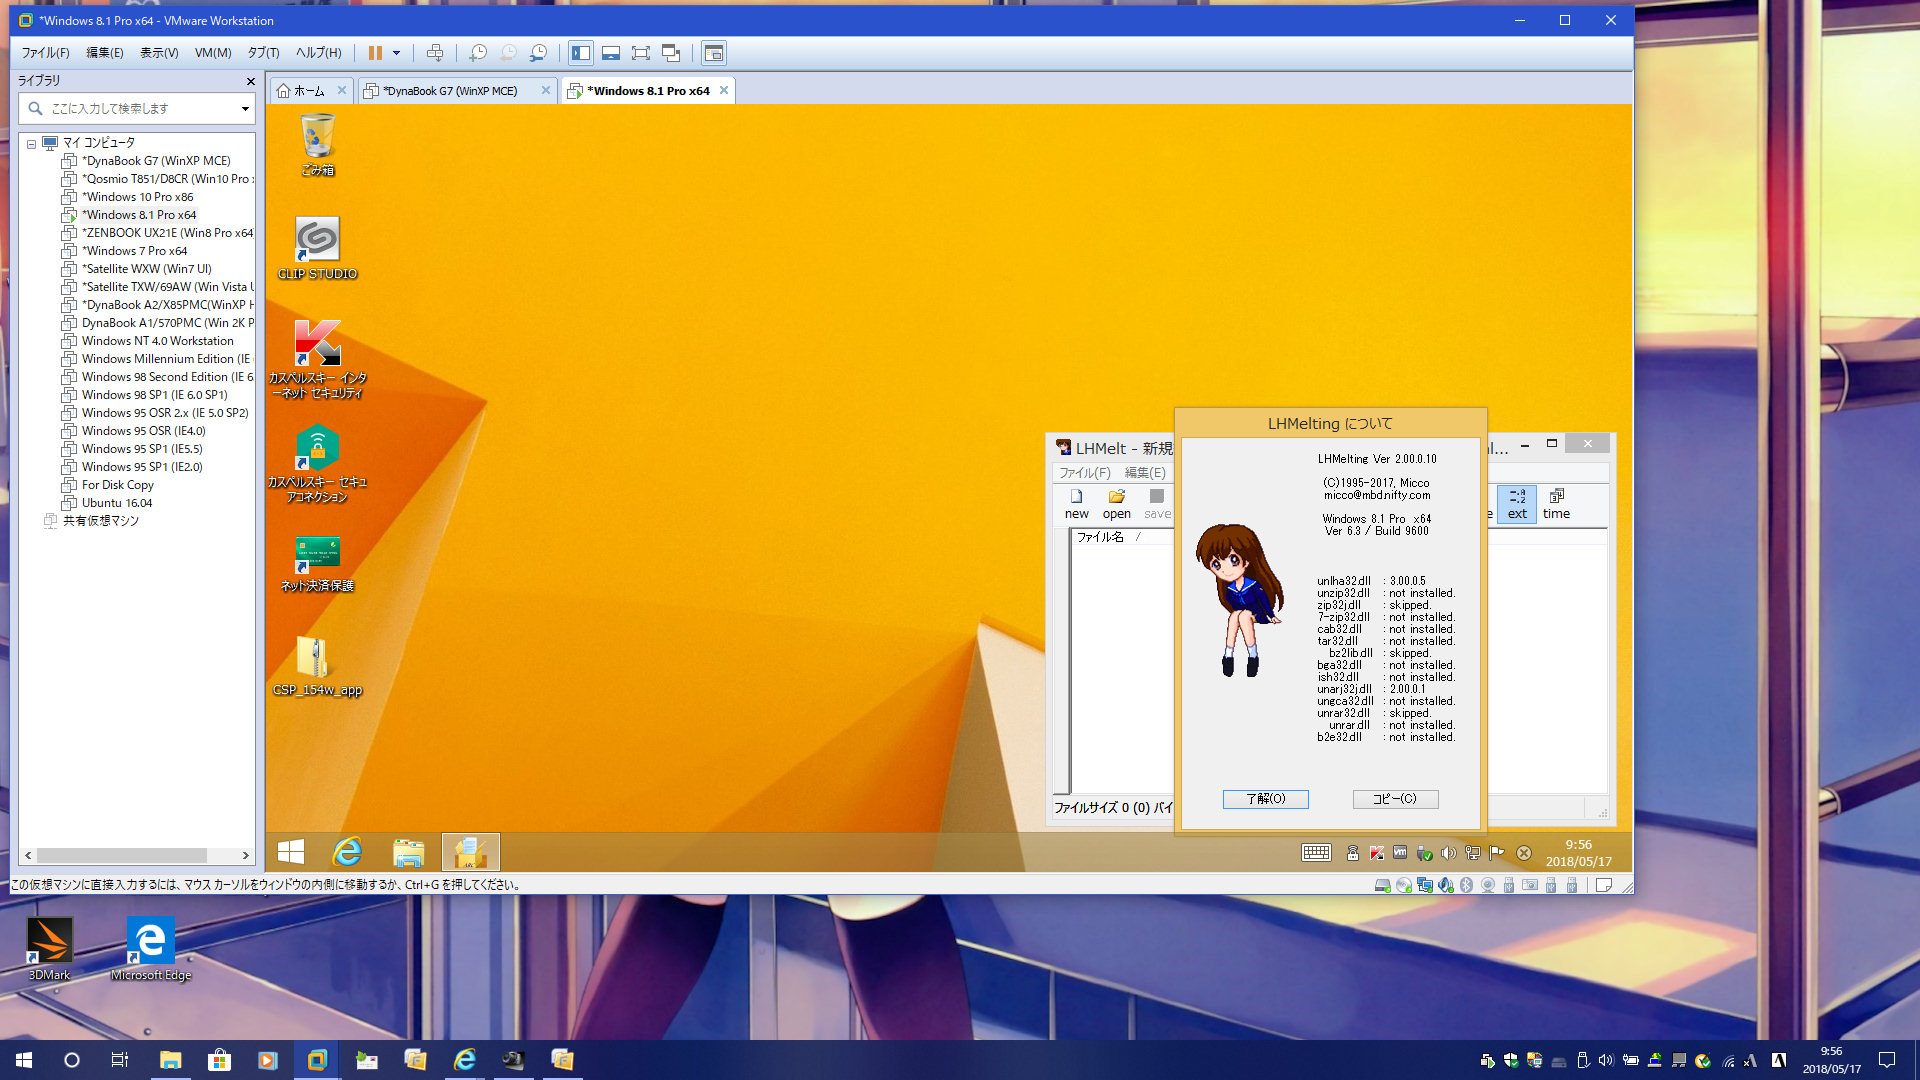Switch to the DynaBook G7 (WinXP MCE) tab

pyautogui.click(x=449, y=91)
